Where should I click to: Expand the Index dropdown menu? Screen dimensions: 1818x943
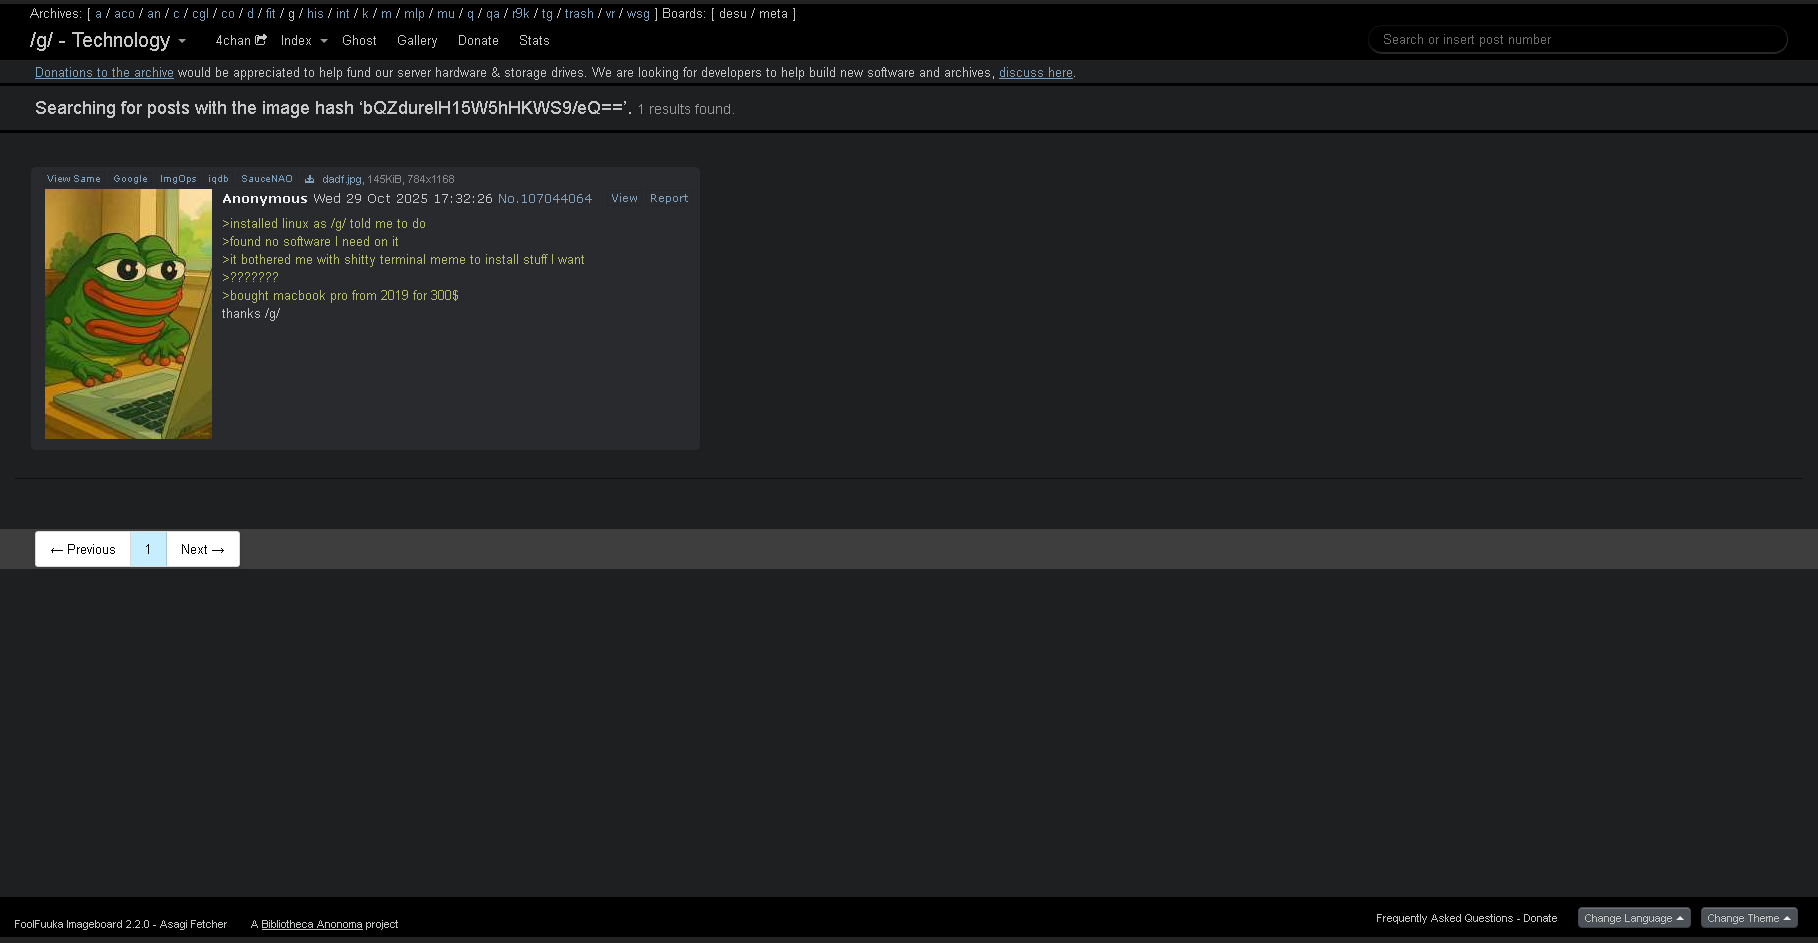click(304, 41)
